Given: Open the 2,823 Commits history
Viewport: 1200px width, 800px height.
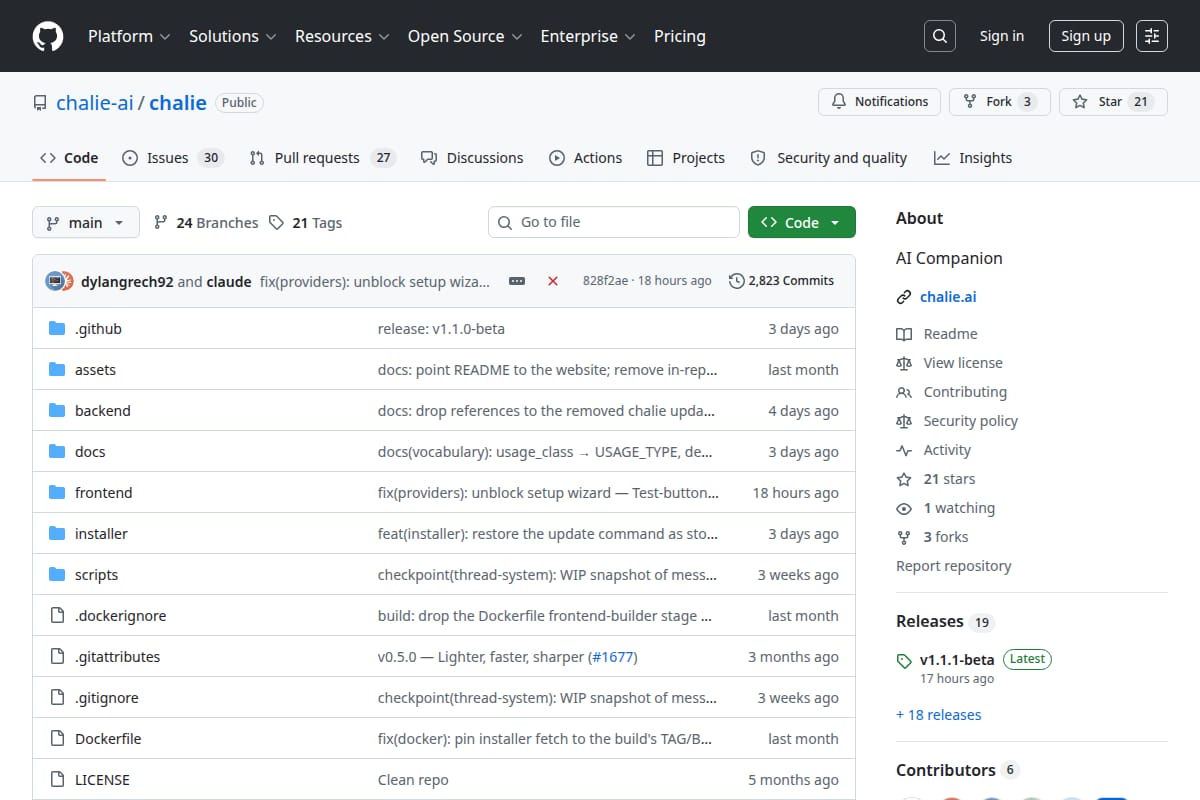Looking at the screenshot, I should [x=781, y=281].
